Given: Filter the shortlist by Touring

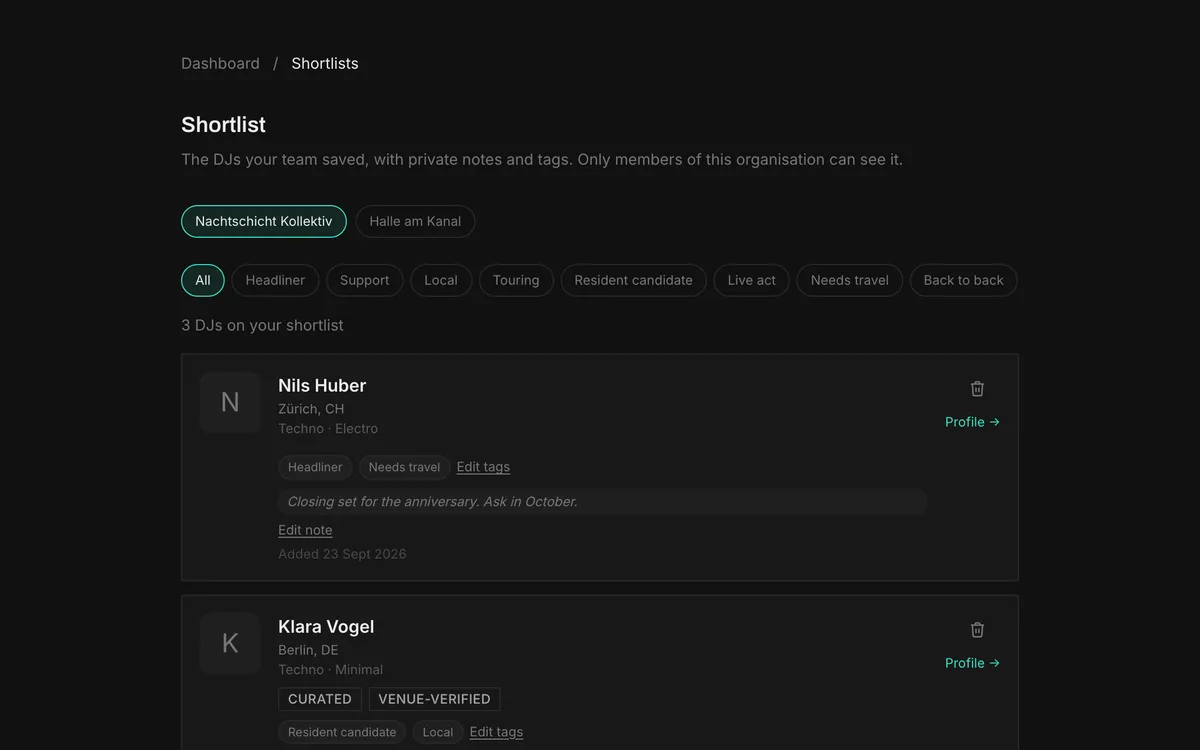Looking at the screenshot, I should (516, 280).
